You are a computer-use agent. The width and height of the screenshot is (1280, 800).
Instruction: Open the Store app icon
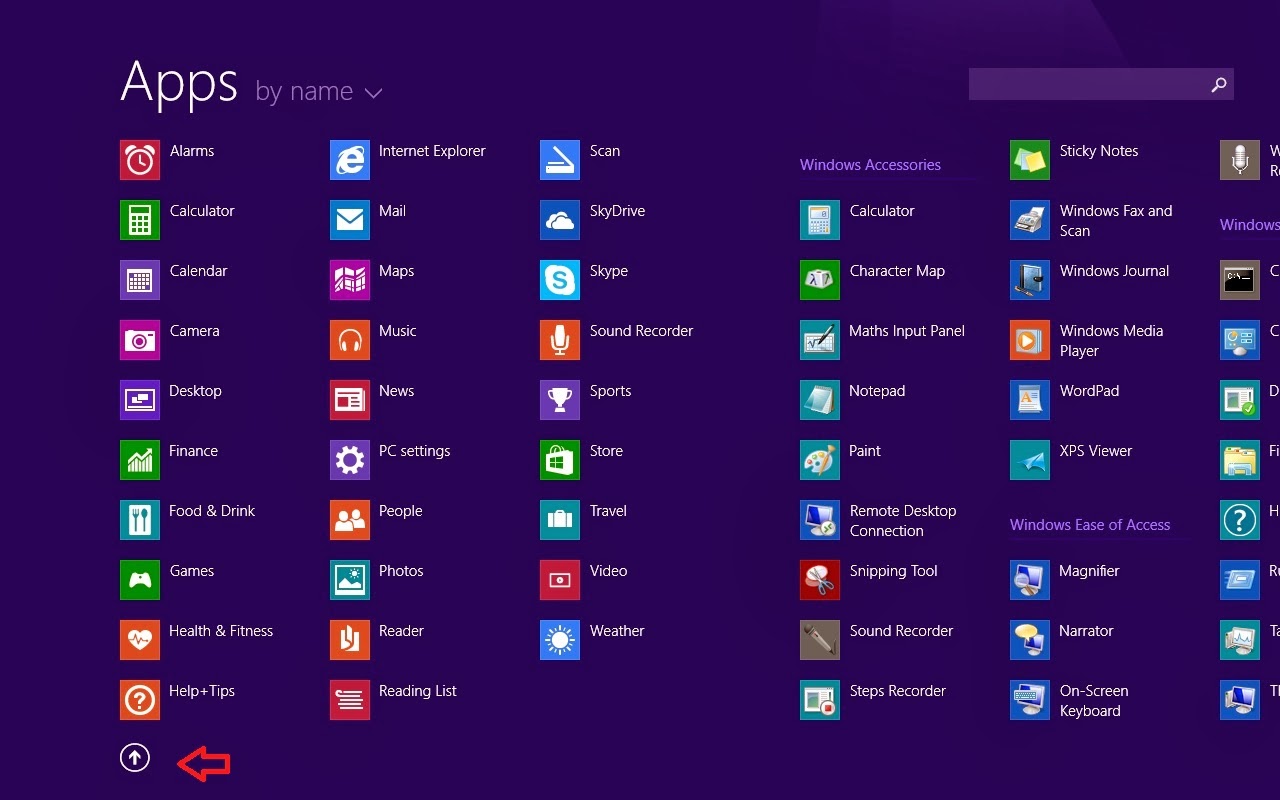click(x=560, y=460)
